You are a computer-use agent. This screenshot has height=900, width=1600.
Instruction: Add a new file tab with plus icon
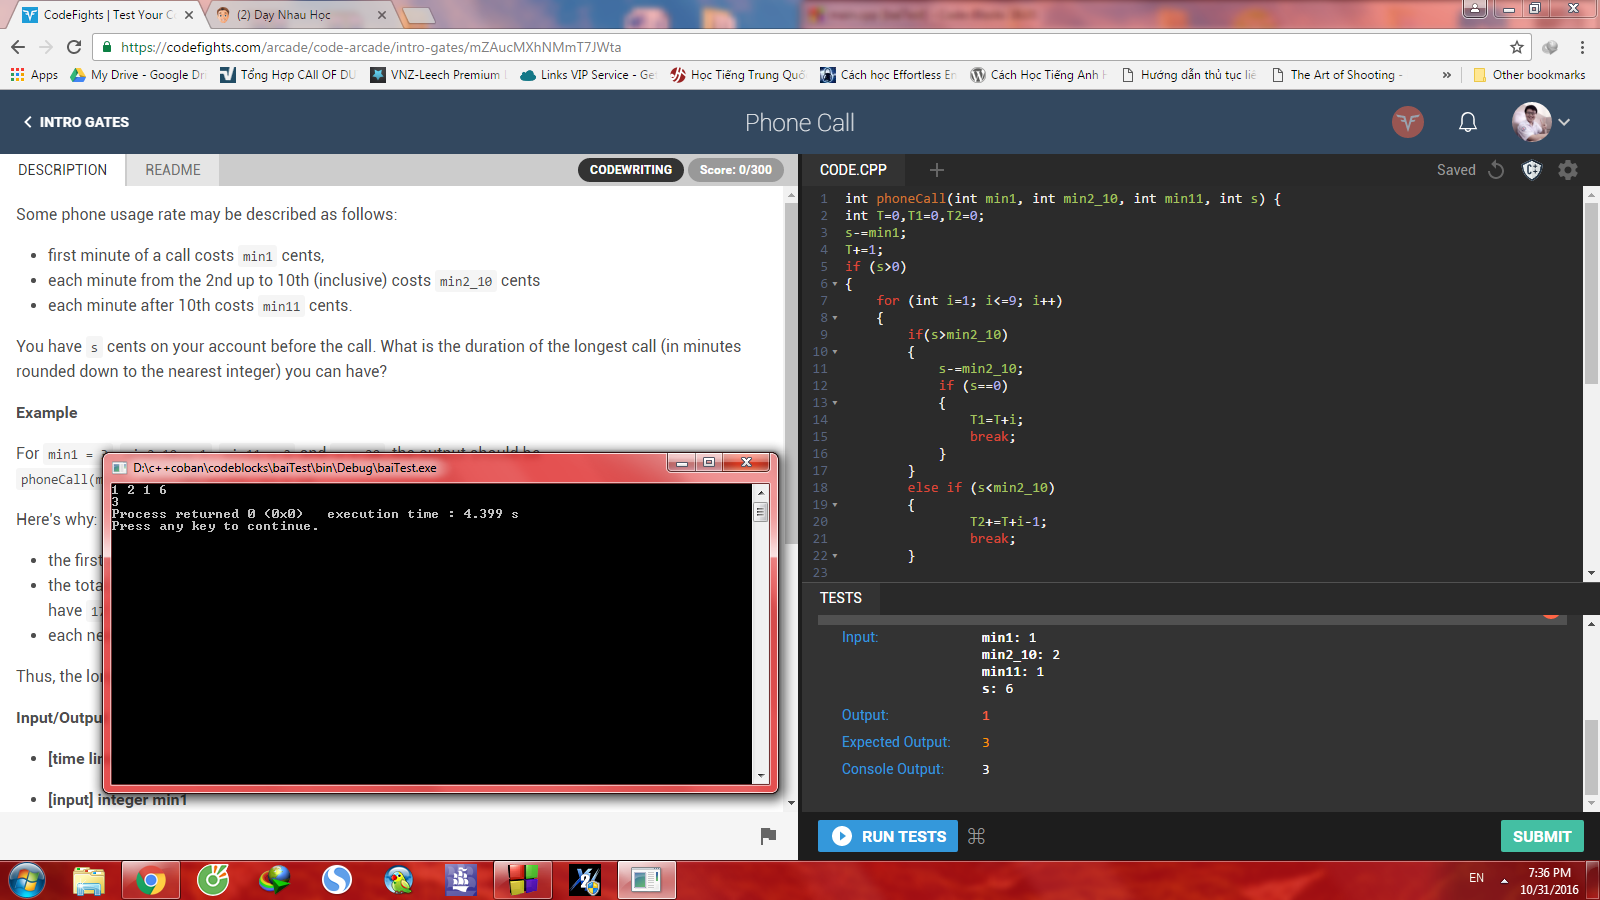(936, 170)
